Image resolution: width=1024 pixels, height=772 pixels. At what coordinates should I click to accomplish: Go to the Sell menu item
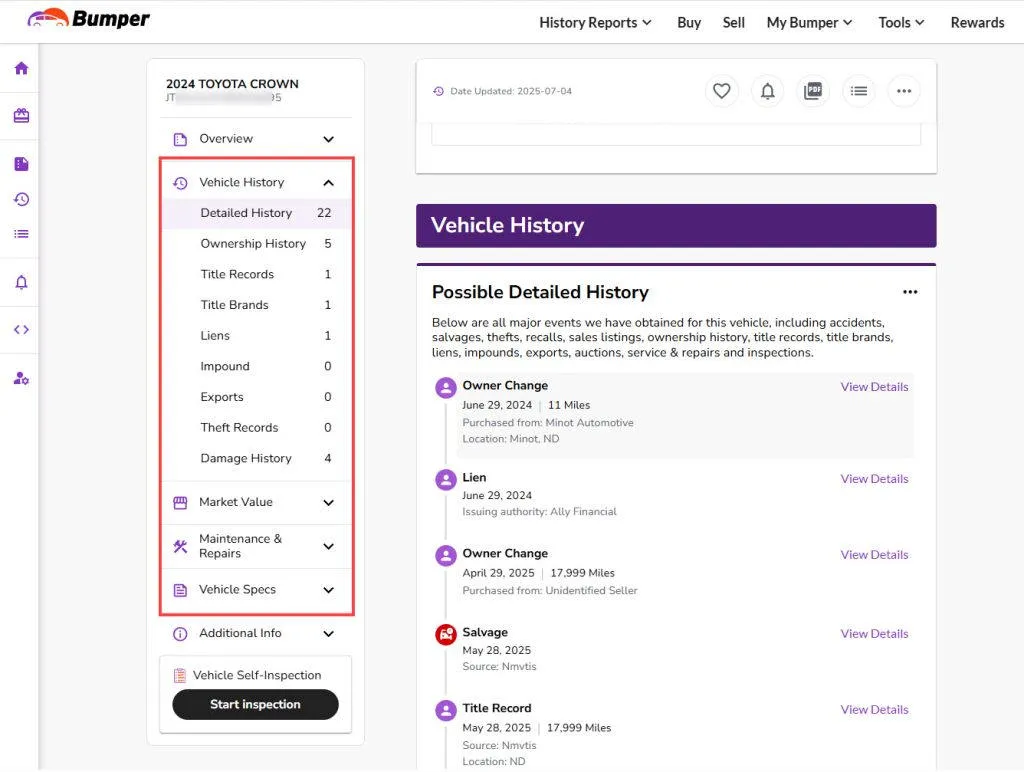733,22
